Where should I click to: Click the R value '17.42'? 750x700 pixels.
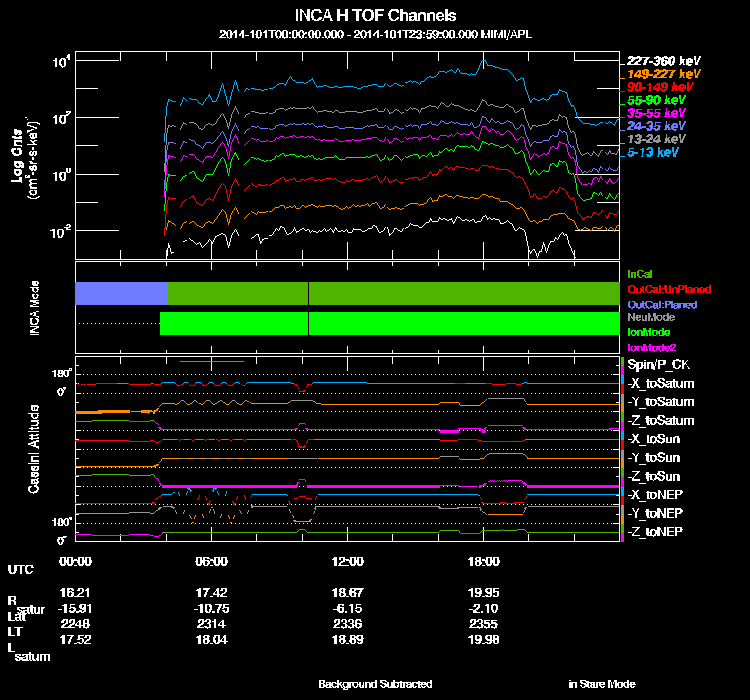point(211,592)
